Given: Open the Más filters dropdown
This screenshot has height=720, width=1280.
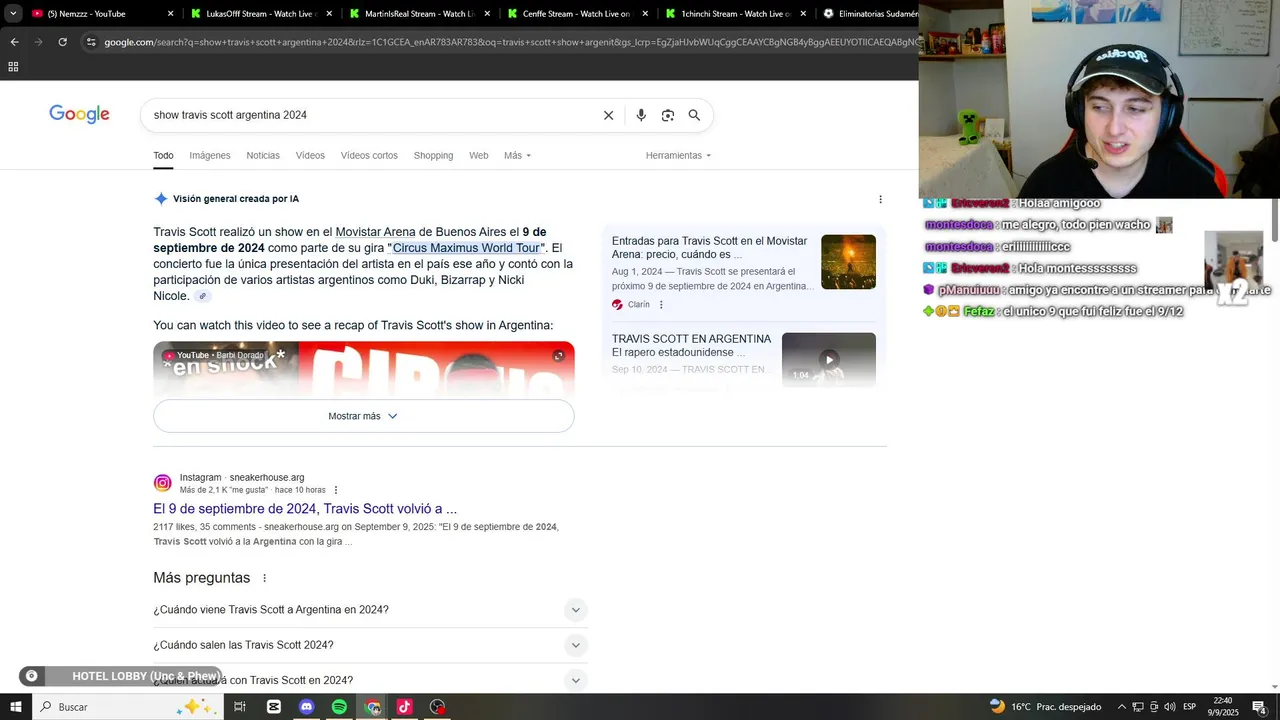Looking at the screenshot, I should tap(517, 156).
